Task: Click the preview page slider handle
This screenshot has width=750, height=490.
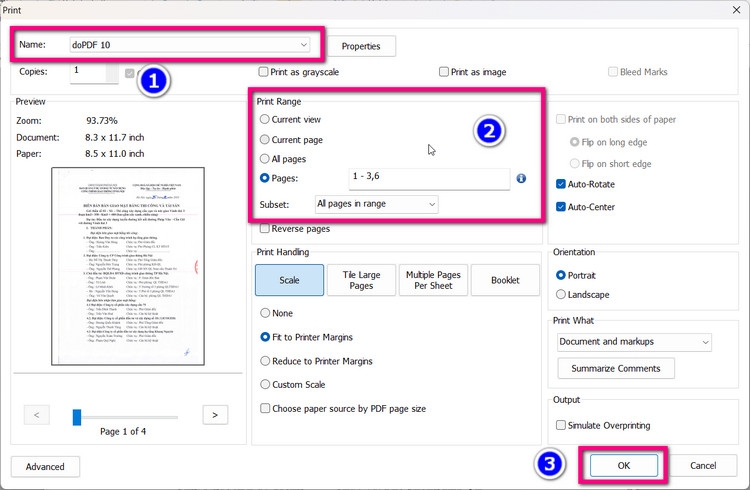Action: [x=77, y=417]
